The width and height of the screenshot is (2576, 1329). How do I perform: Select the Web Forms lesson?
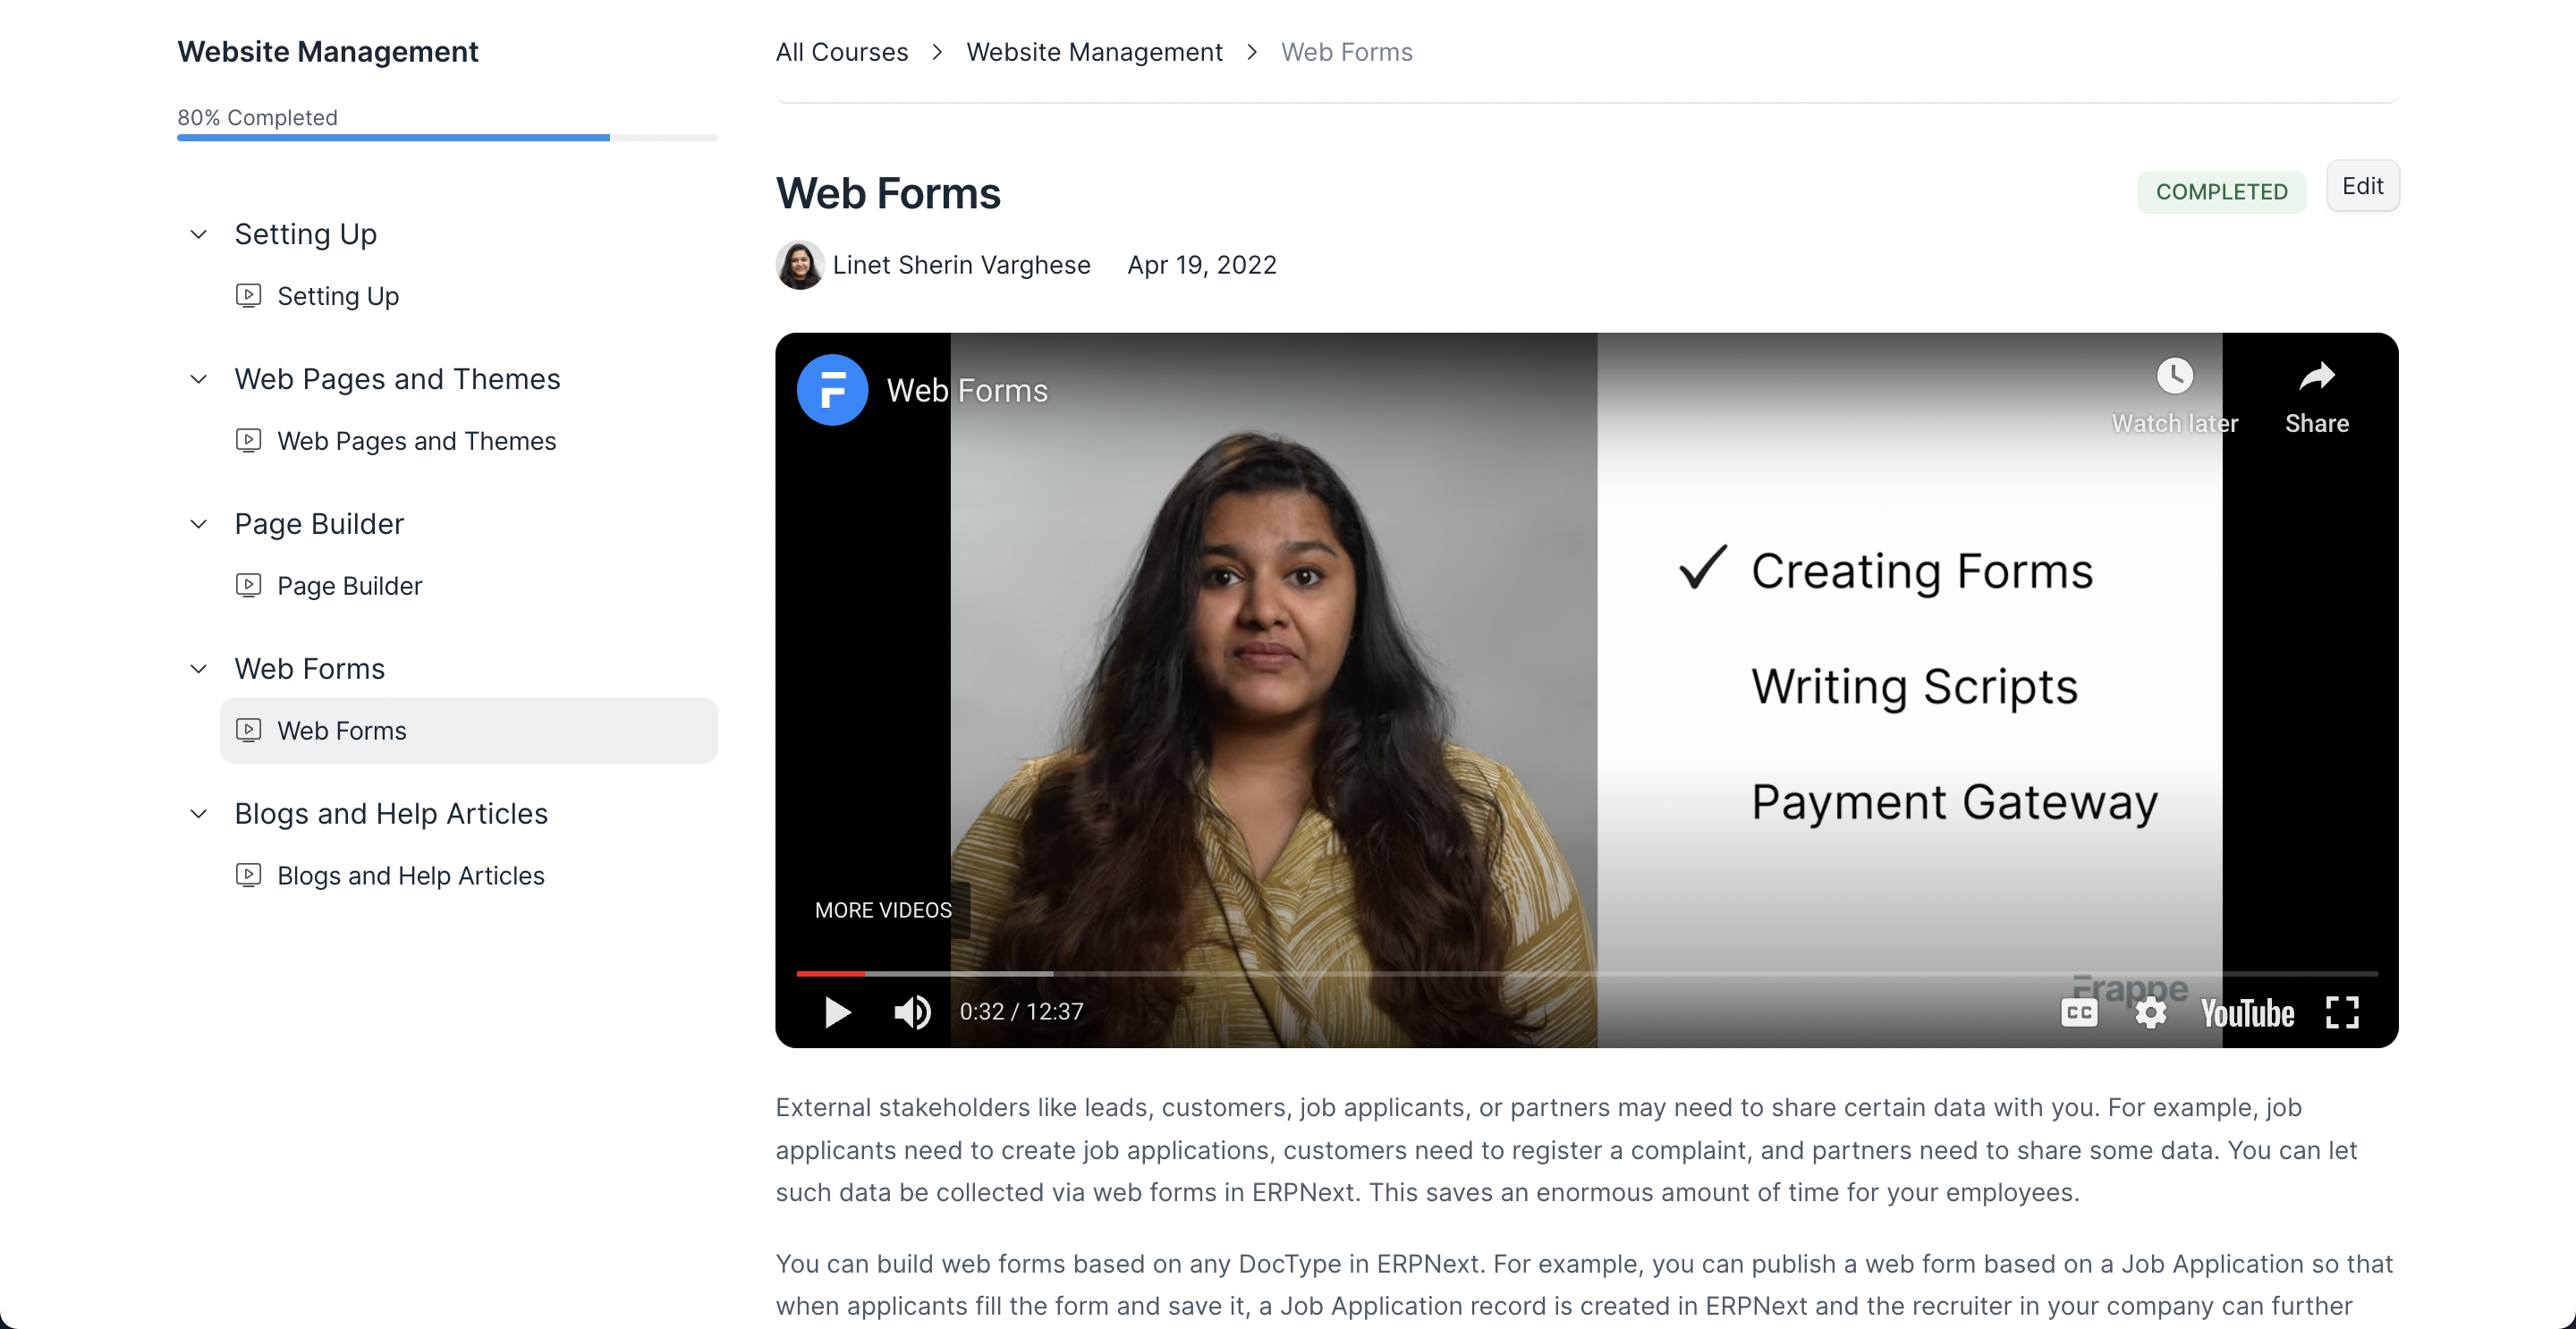coord(469,731)
